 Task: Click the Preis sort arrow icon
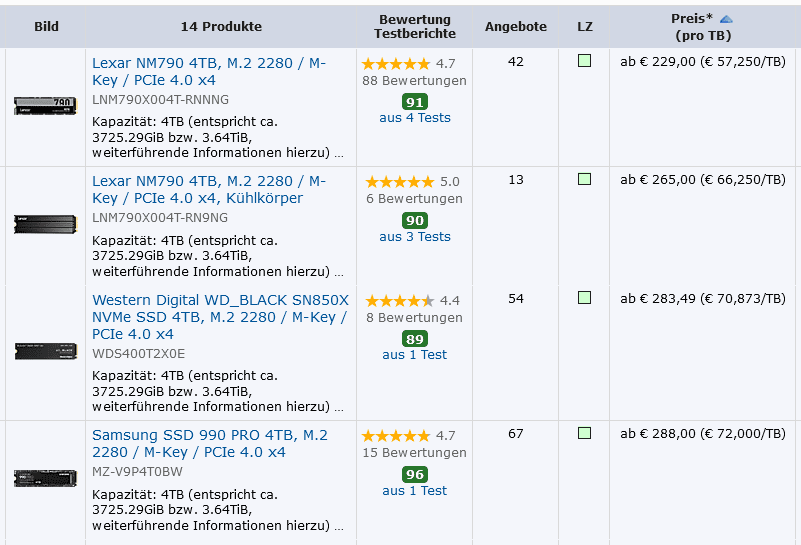[726, 19]
